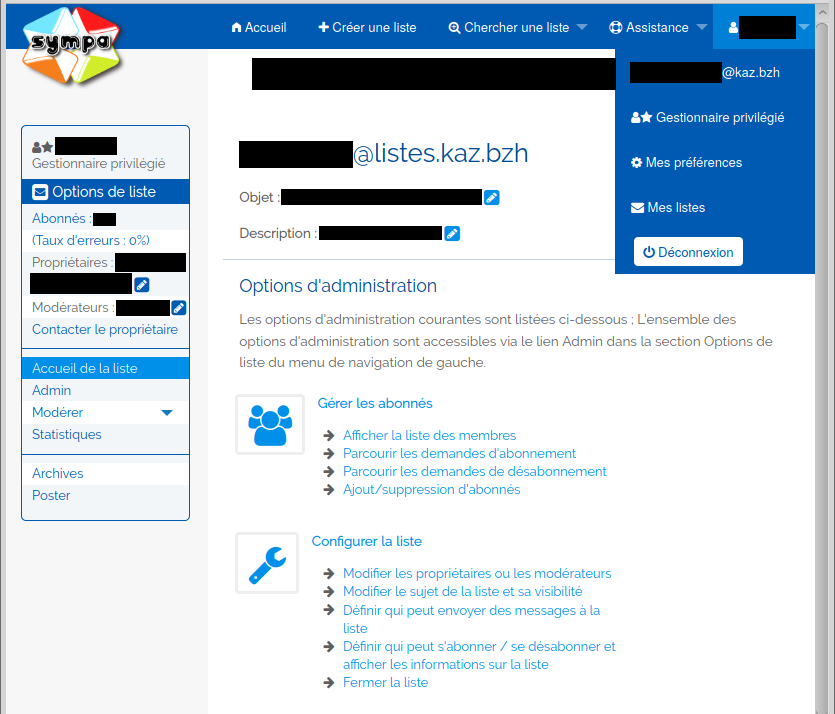Viewport: 835px width, 714px height.
Task: Click Modifier les propriétaires ou les modérateurs
Action: (x=476, y=574)
